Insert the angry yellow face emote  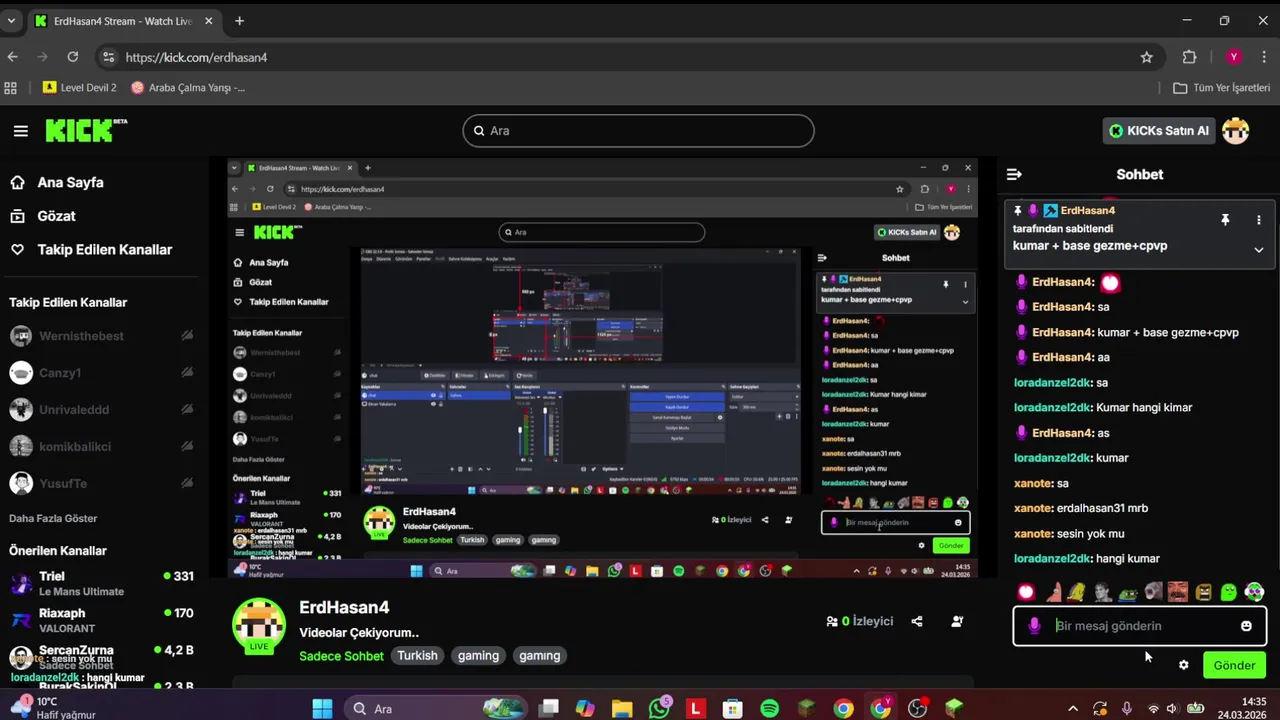tap(1204, 592)
